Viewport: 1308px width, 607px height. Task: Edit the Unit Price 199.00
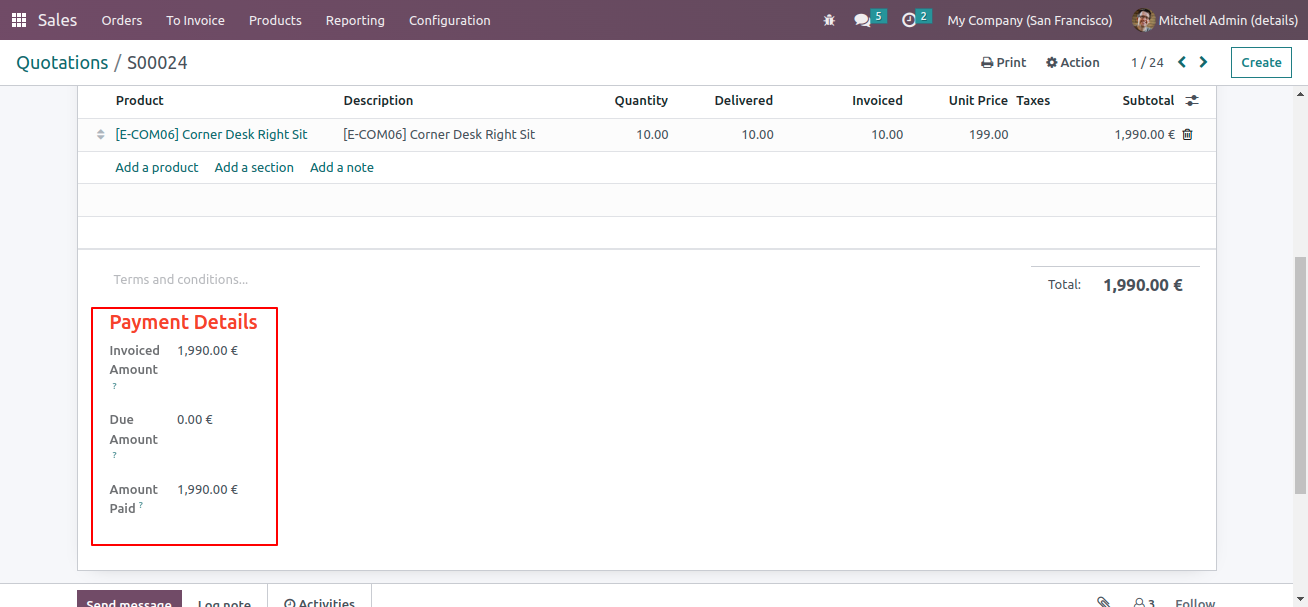[x=989, y=134]
